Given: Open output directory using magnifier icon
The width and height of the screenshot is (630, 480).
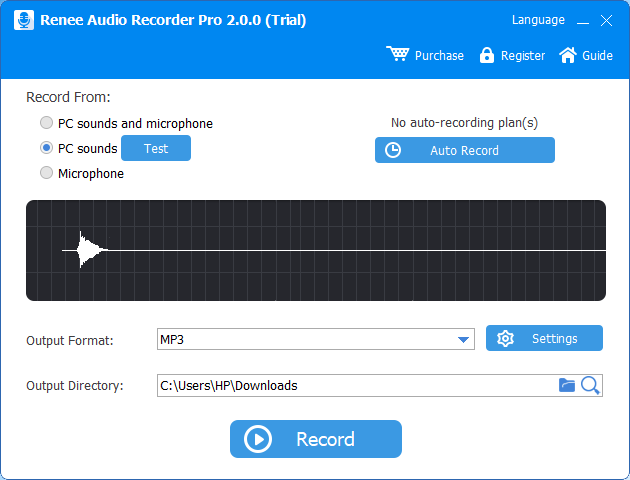Looking at the screenshot, I should click(590, 386).
